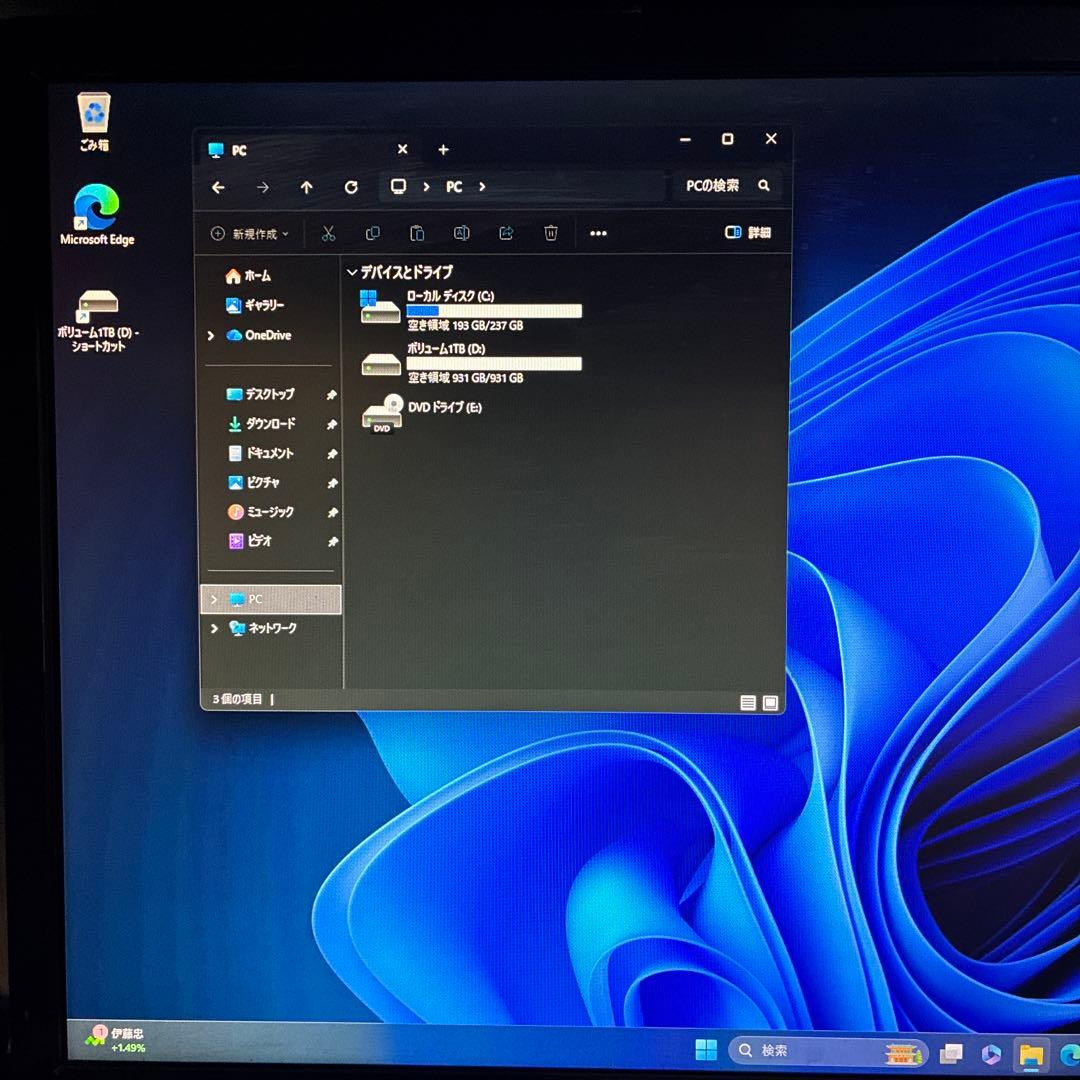Screen dimensions: 1080x1080
Task: Pin toggle next to ダウンロード entry
Action: 333,424
